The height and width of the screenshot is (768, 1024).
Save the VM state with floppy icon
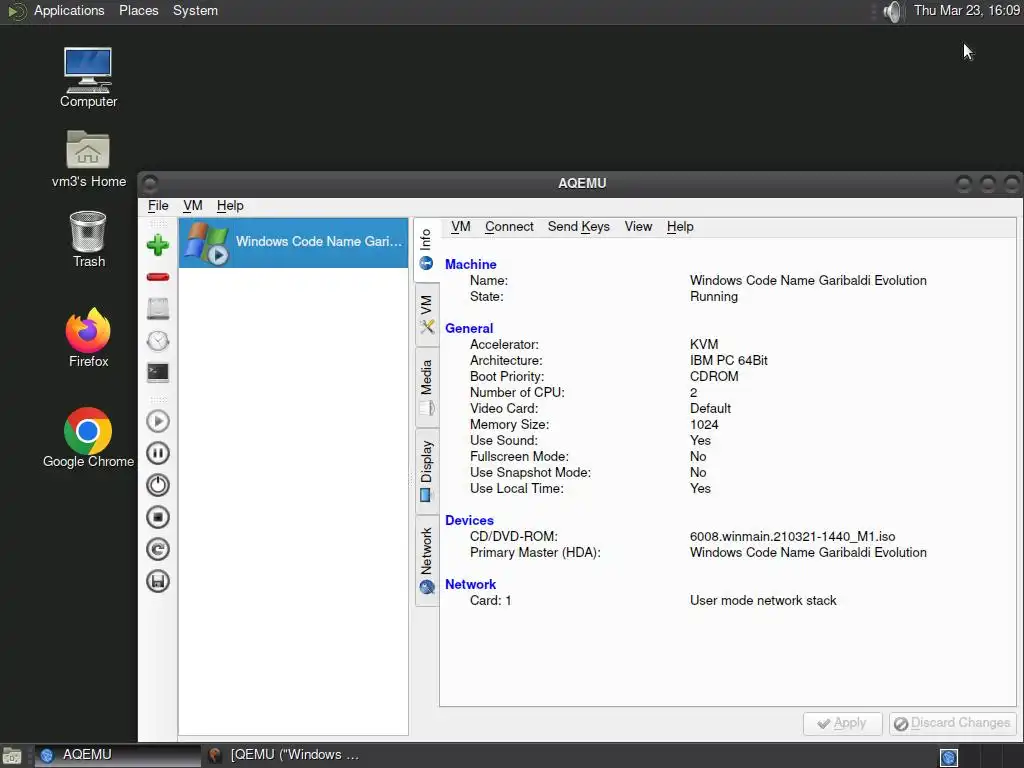(157, 581)
